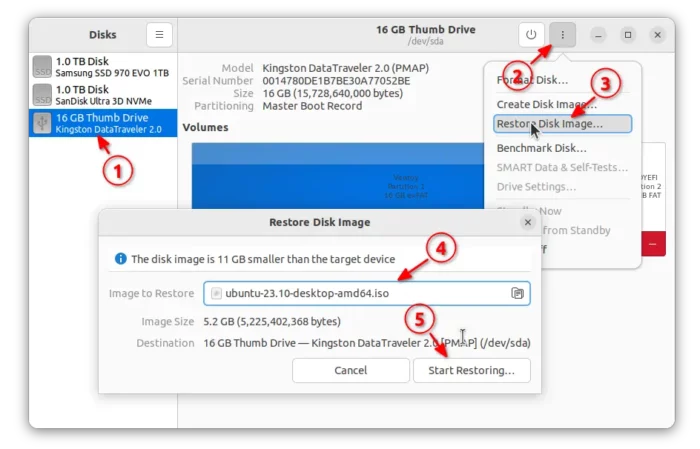The width and height of the screenshot is (700, 449).
Task: Click the red minus delete partition button
Action: (654, 244)
